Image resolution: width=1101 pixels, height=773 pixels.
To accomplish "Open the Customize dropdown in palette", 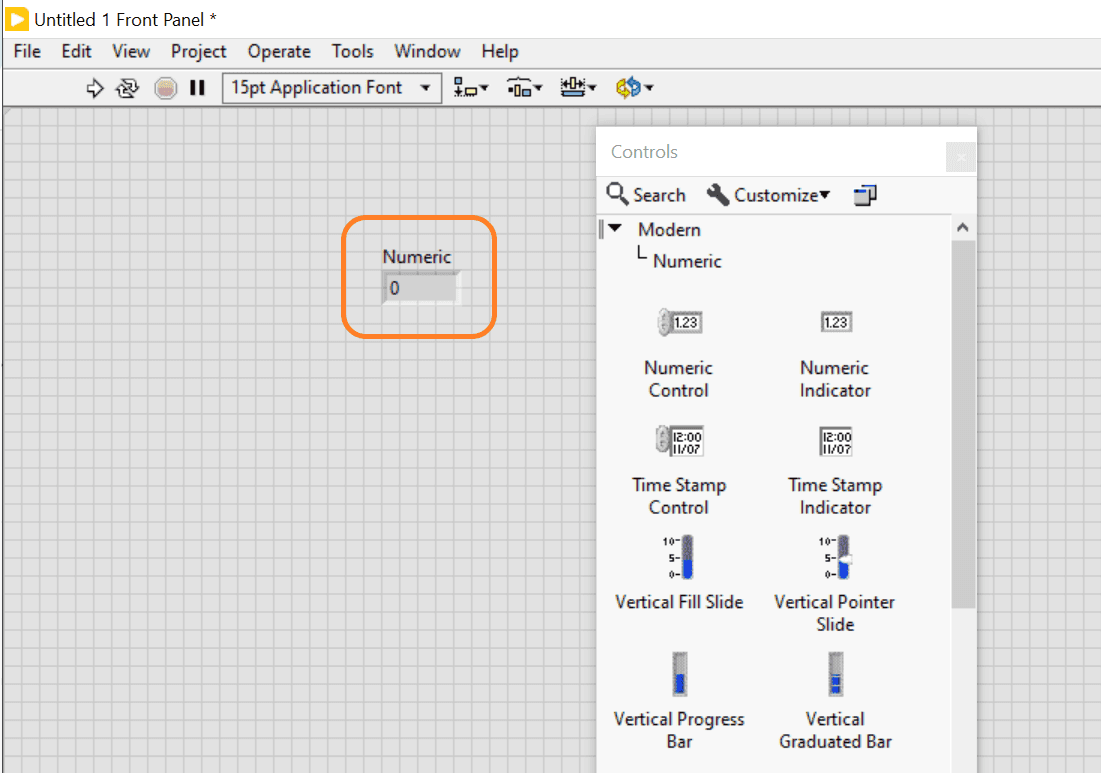I will click(768, 195).
